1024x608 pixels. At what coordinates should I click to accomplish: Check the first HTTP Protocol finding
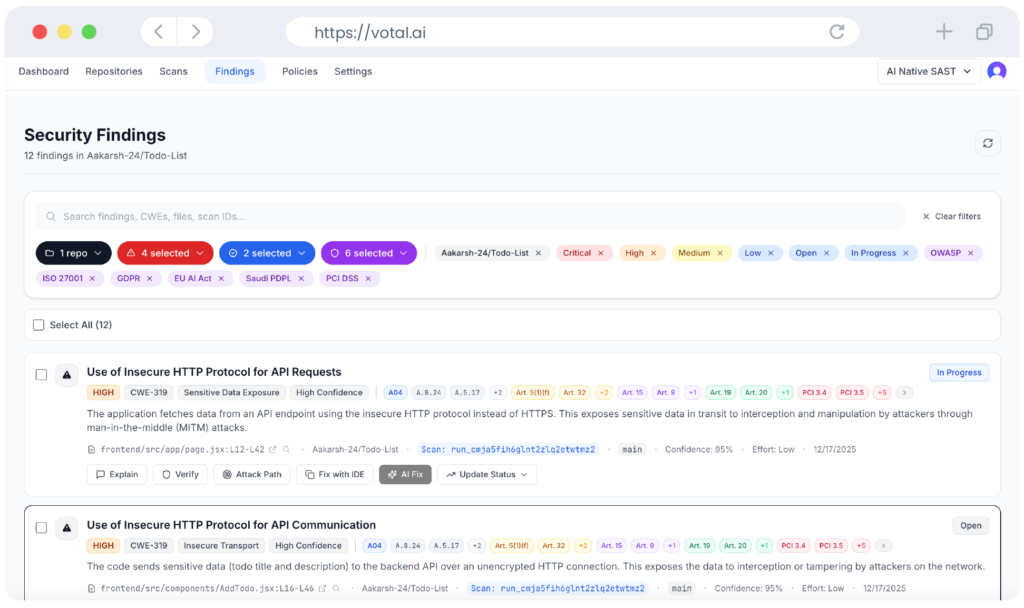point(41,375)
